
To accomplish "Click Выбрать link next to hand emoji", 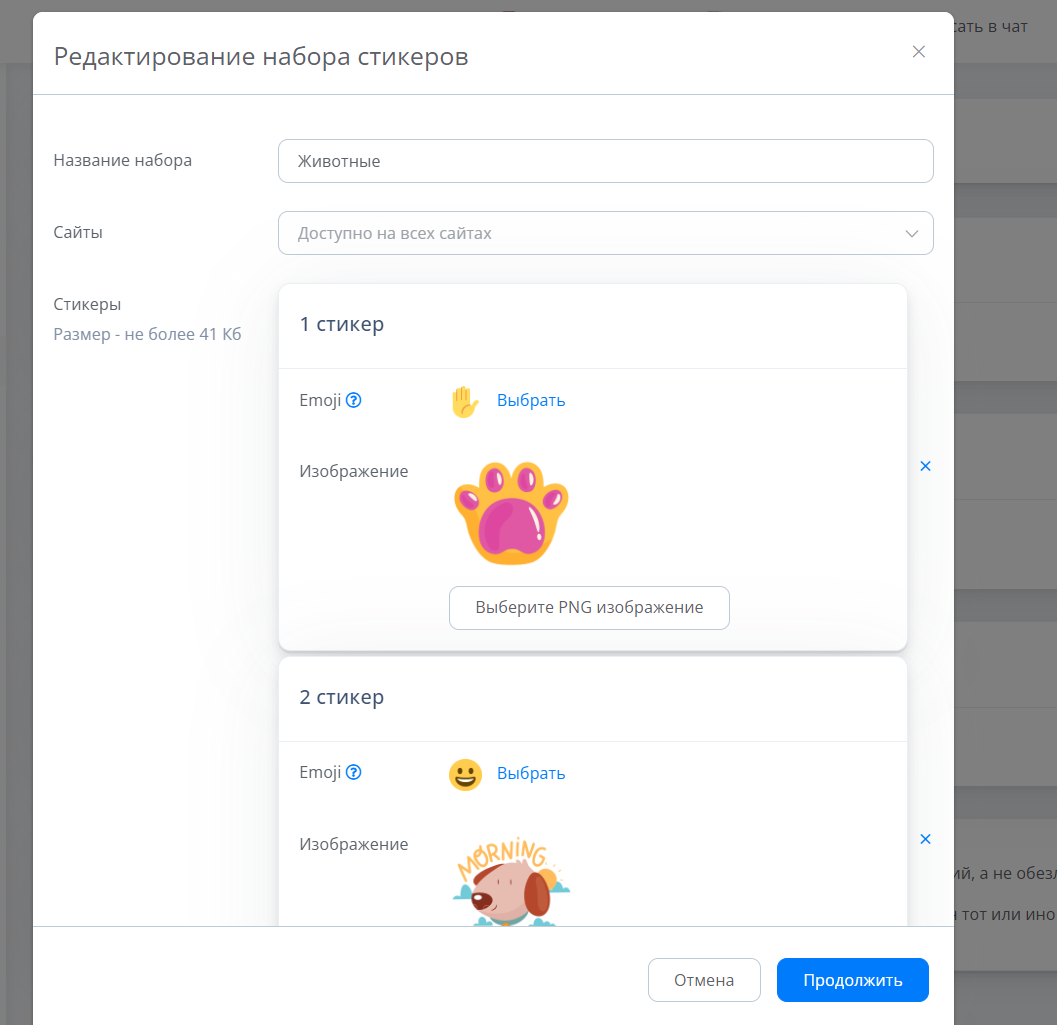I will pos(531,401).
